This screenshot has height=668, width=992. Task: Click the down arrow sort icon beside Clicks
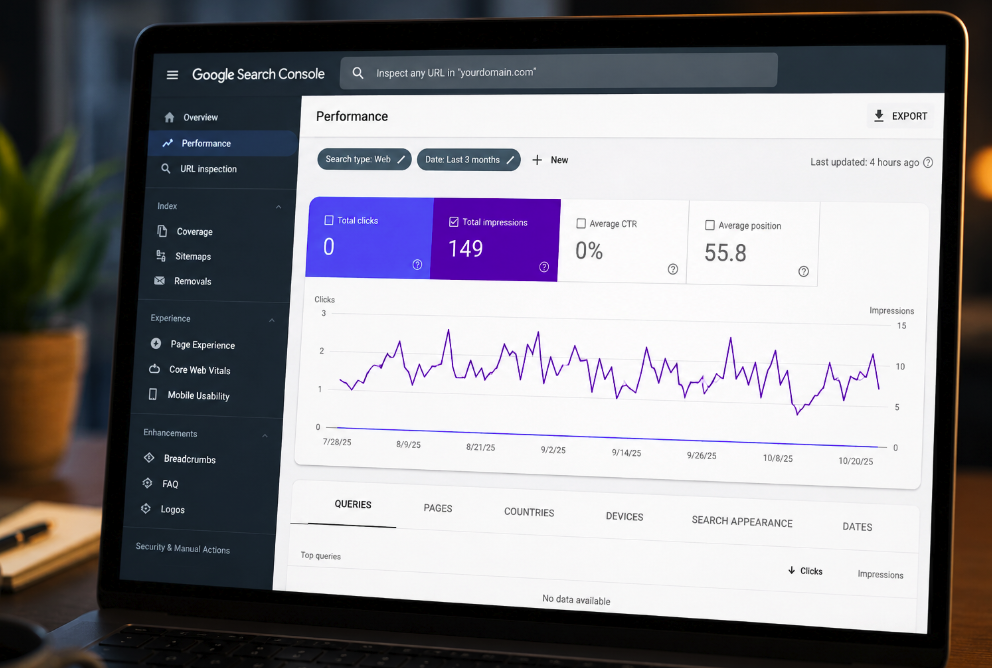click(x=791, y=570)
